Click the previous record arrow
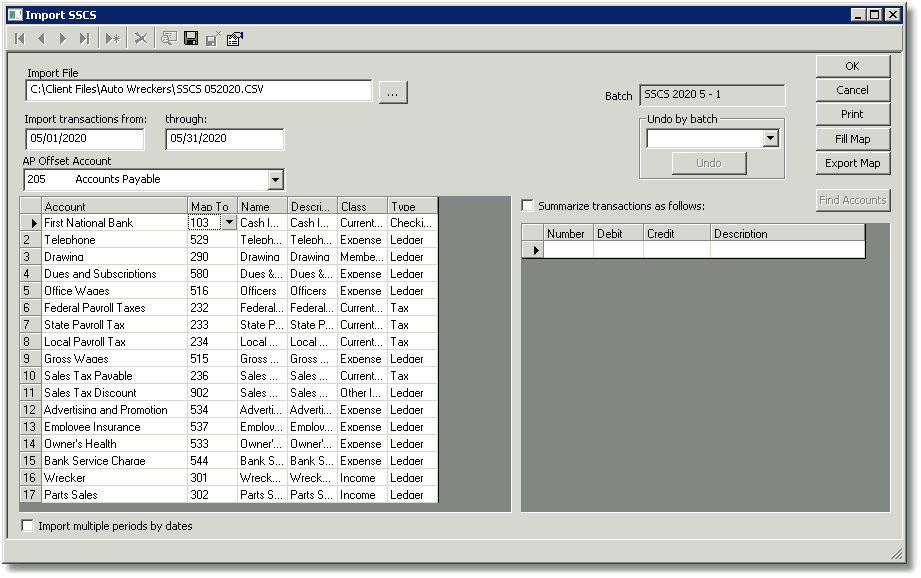The height and width of the screenshot is (578, 921). [41, 39]
